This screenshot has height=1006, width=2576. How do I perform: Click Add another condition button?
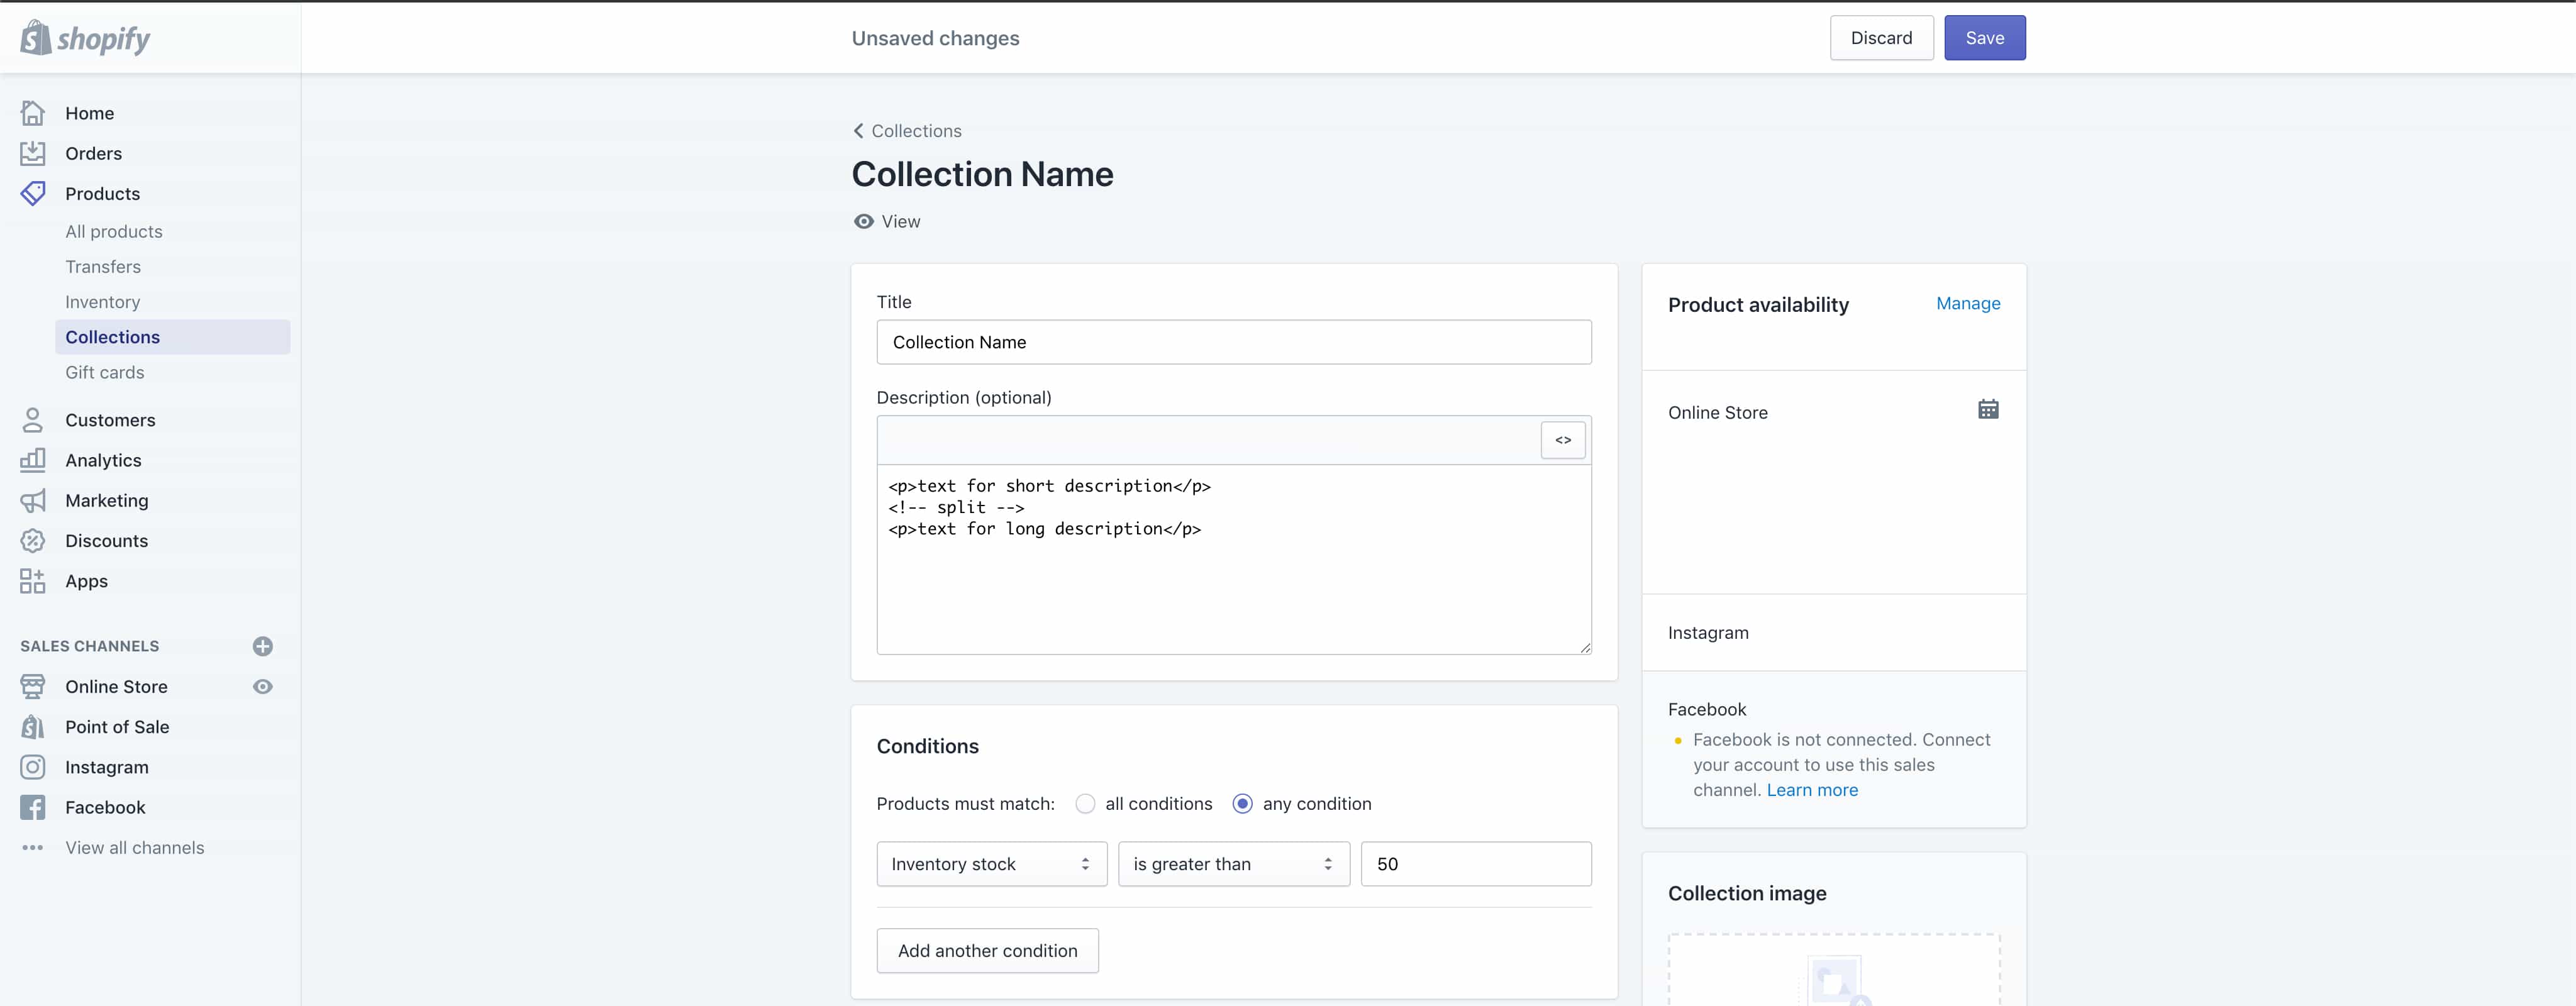point(987,951)
